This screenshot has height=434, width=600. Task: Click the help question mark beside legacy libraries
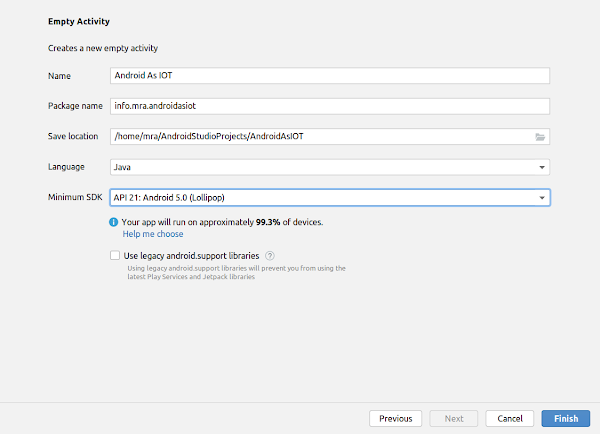(270, 256)
